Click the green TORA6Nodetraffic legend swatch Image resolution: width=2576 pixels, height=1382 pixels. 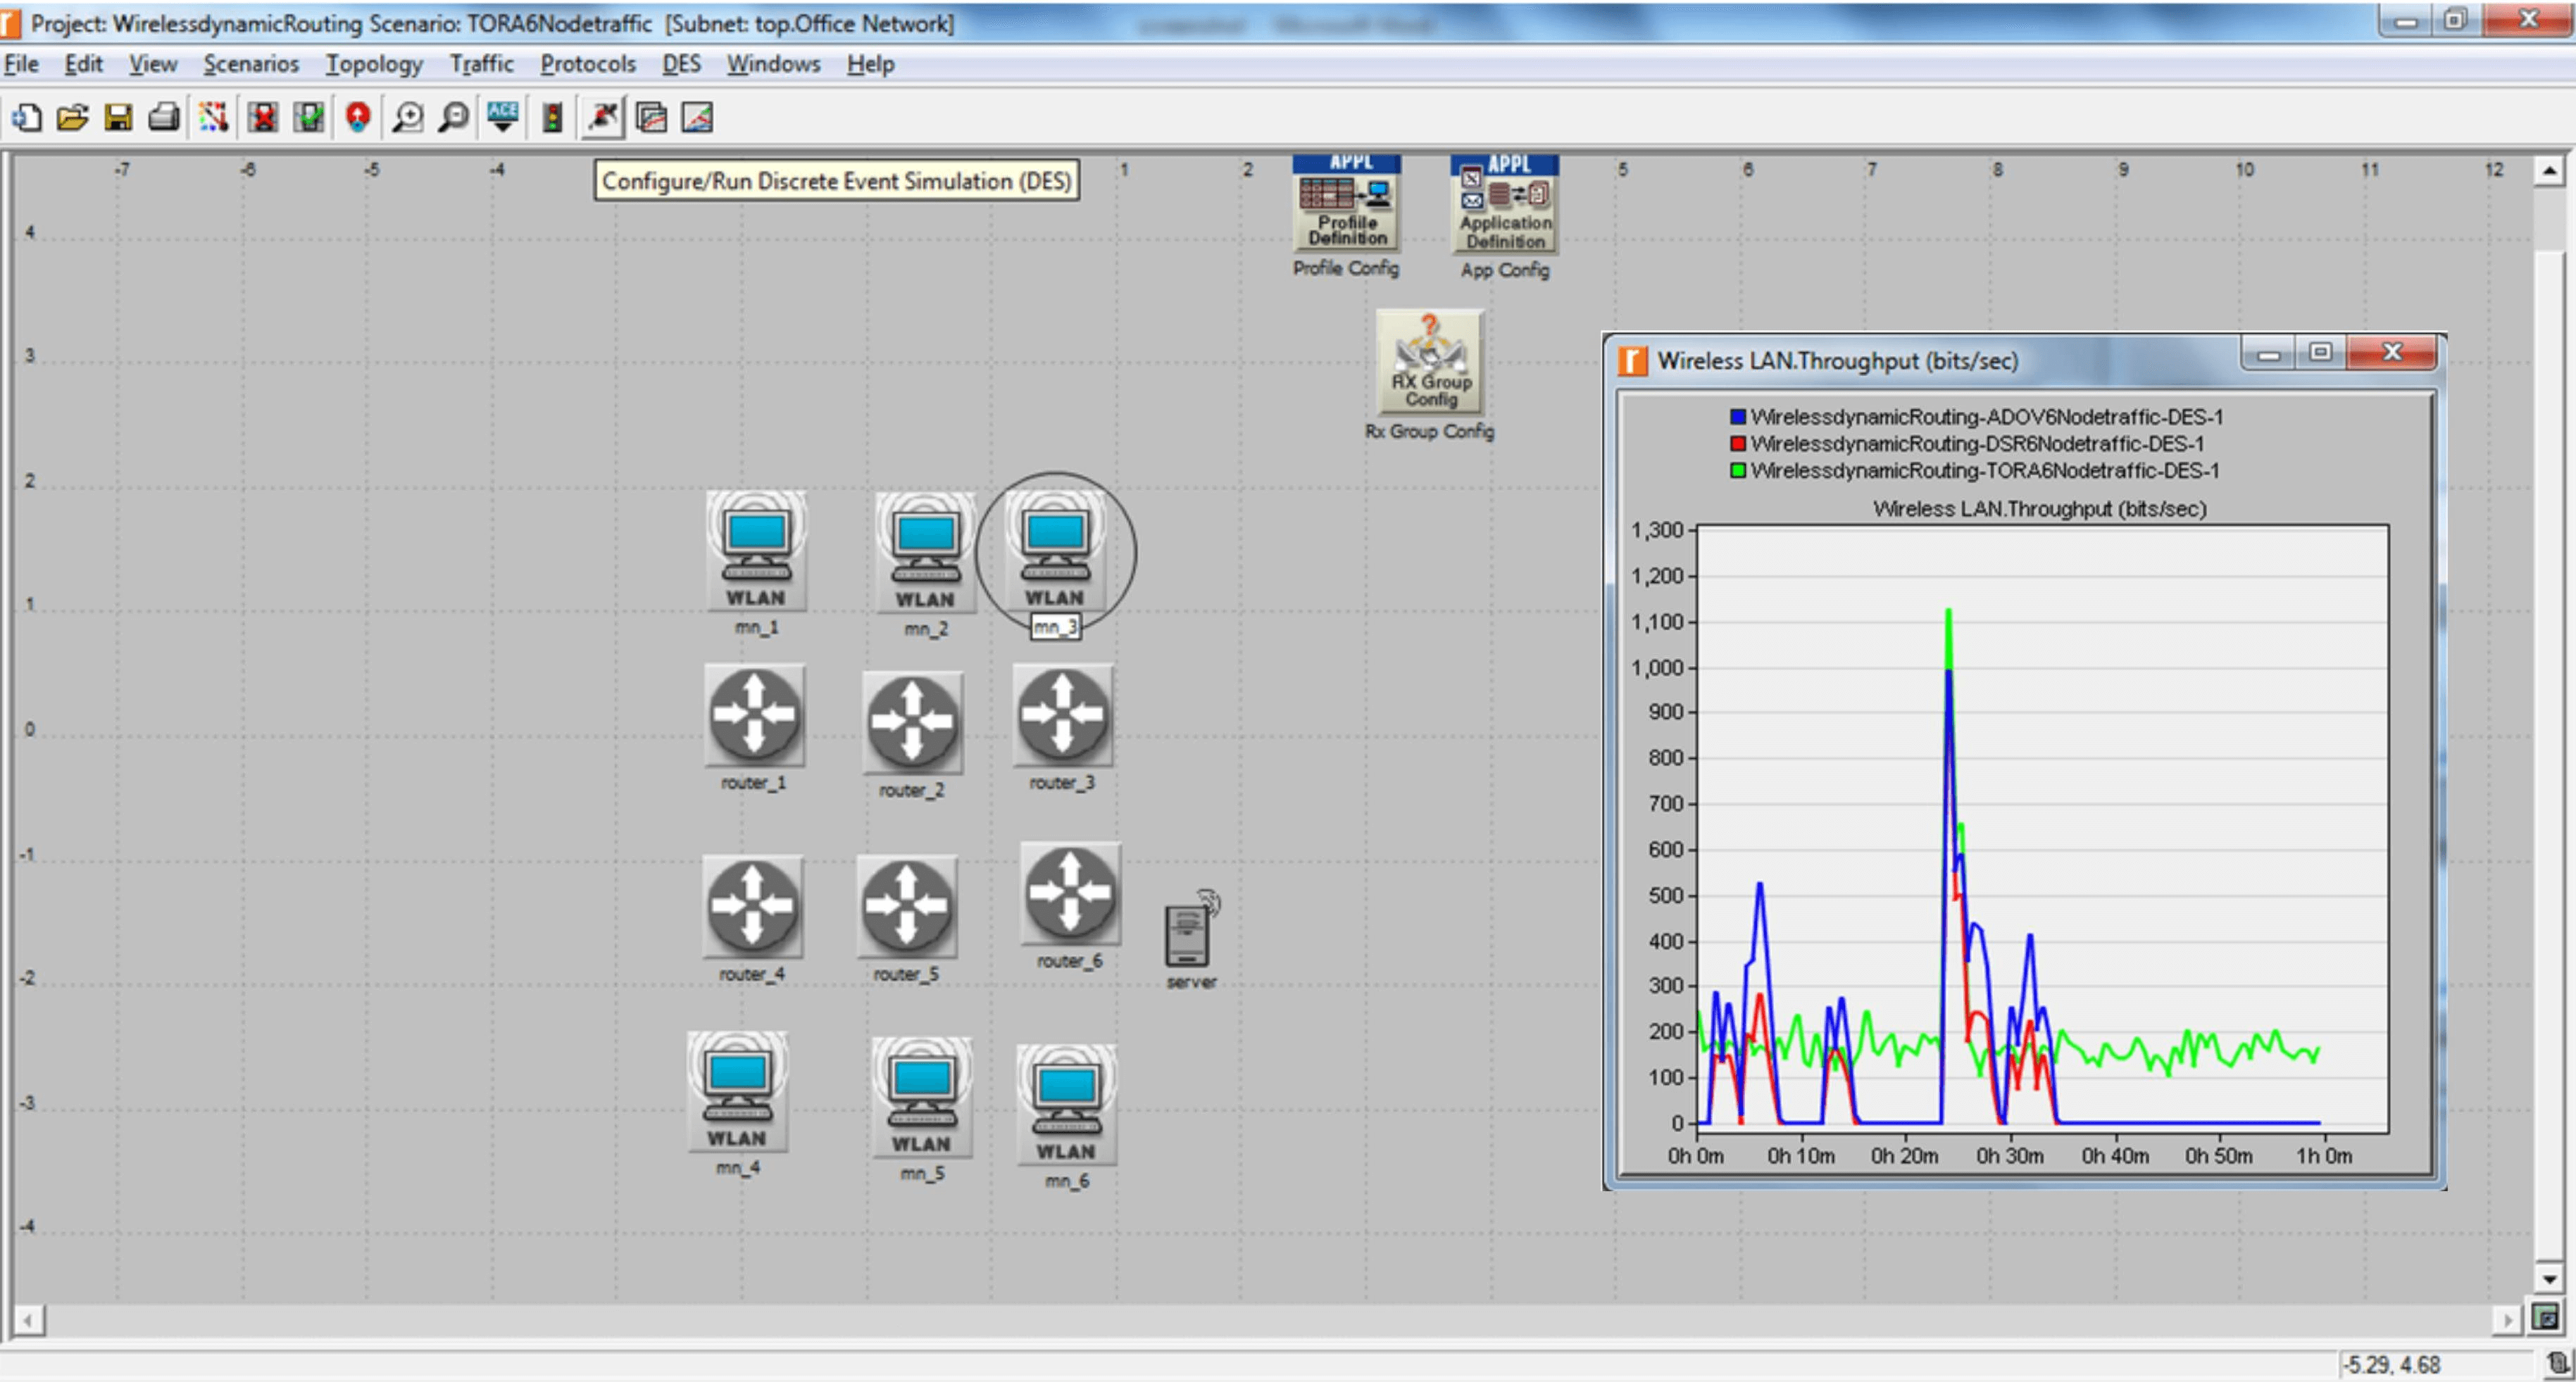1738,470
